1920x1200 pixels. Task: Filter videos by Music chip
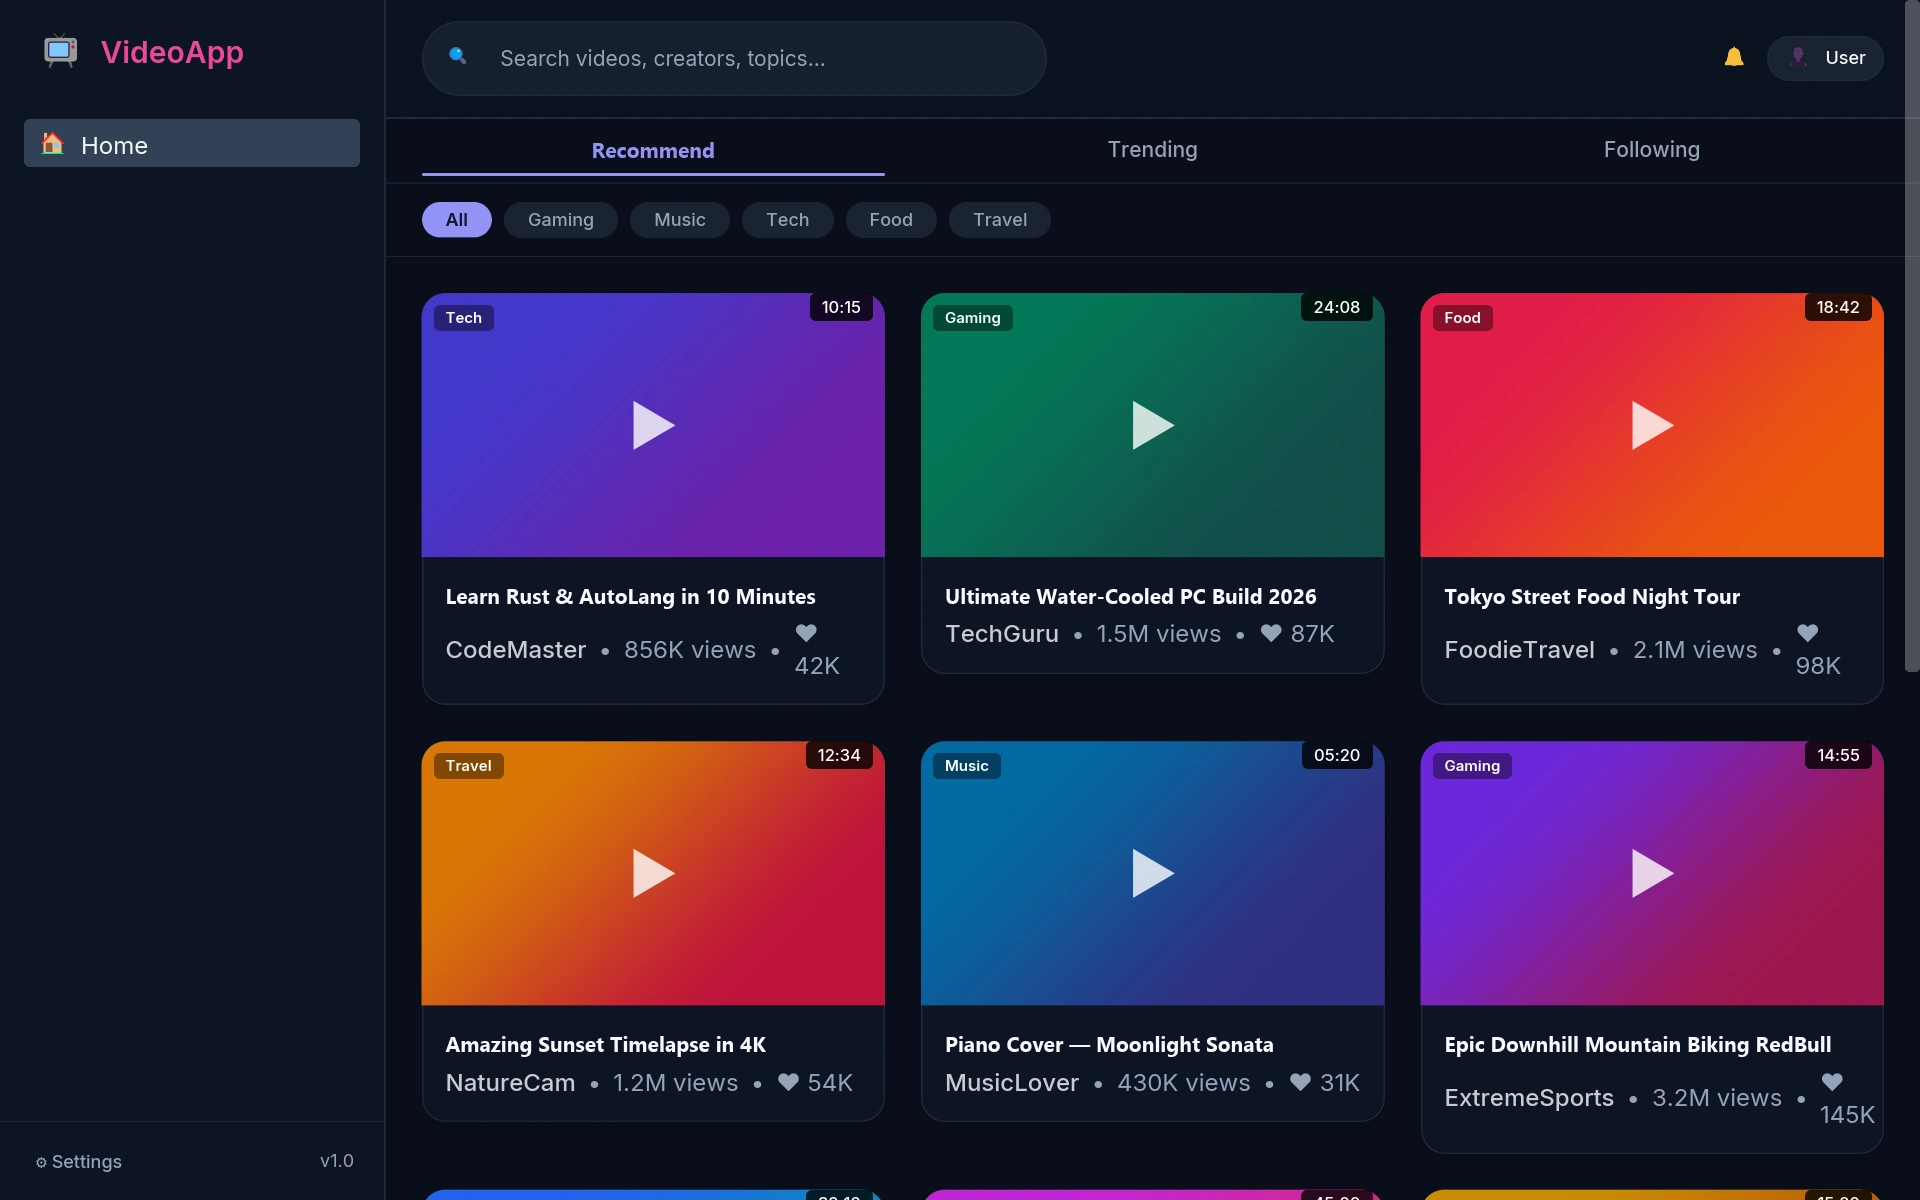(680, 220)
